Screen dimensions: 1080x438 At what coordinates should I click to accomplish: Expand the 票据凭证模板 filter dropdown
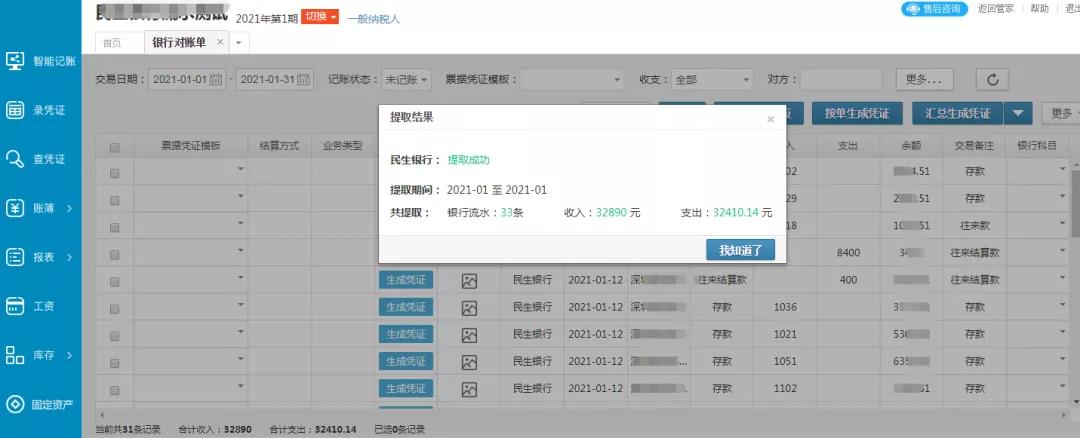pos(570,80)
